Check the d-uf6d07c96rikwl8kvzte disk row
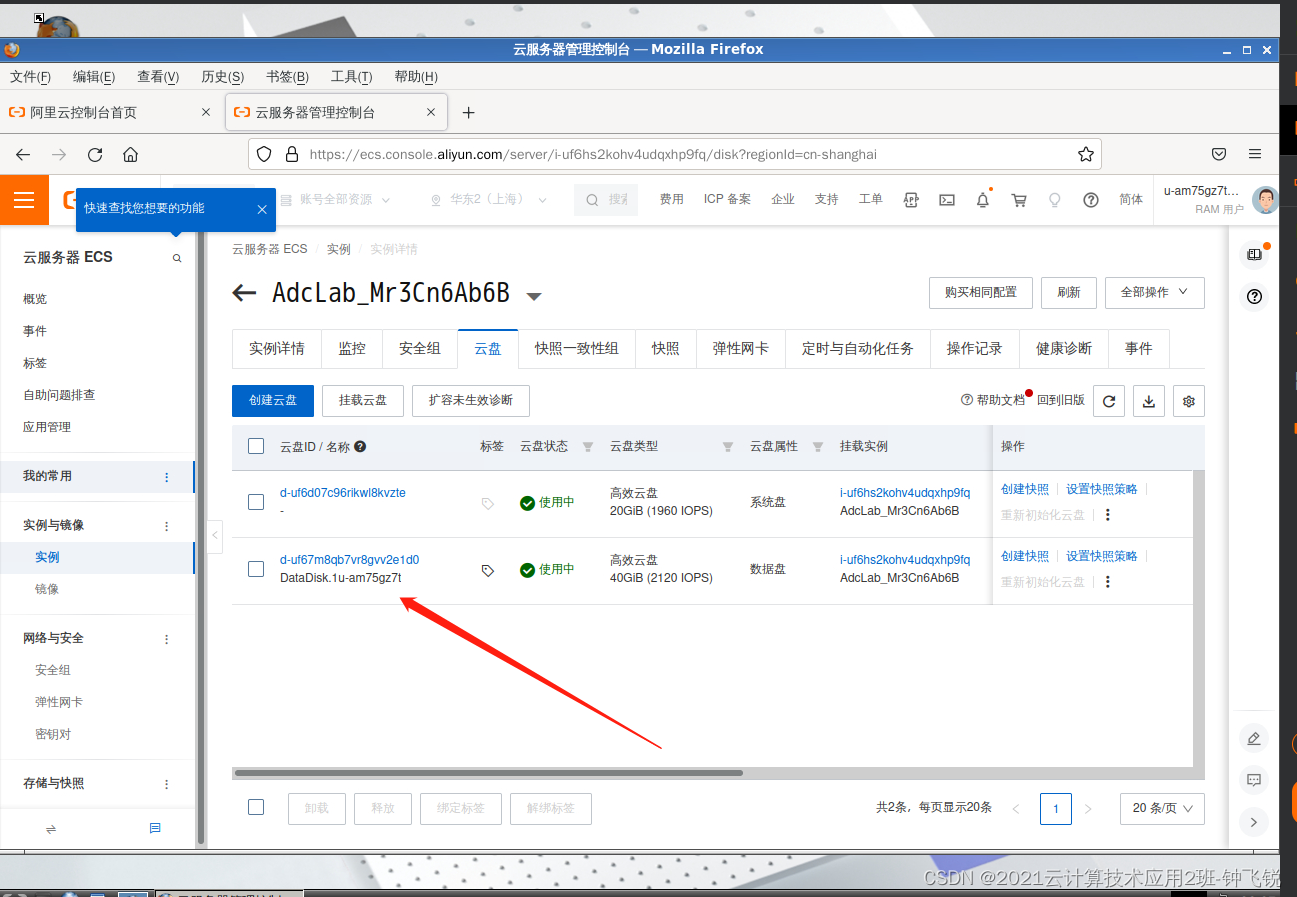 click(x=256, y=502)
